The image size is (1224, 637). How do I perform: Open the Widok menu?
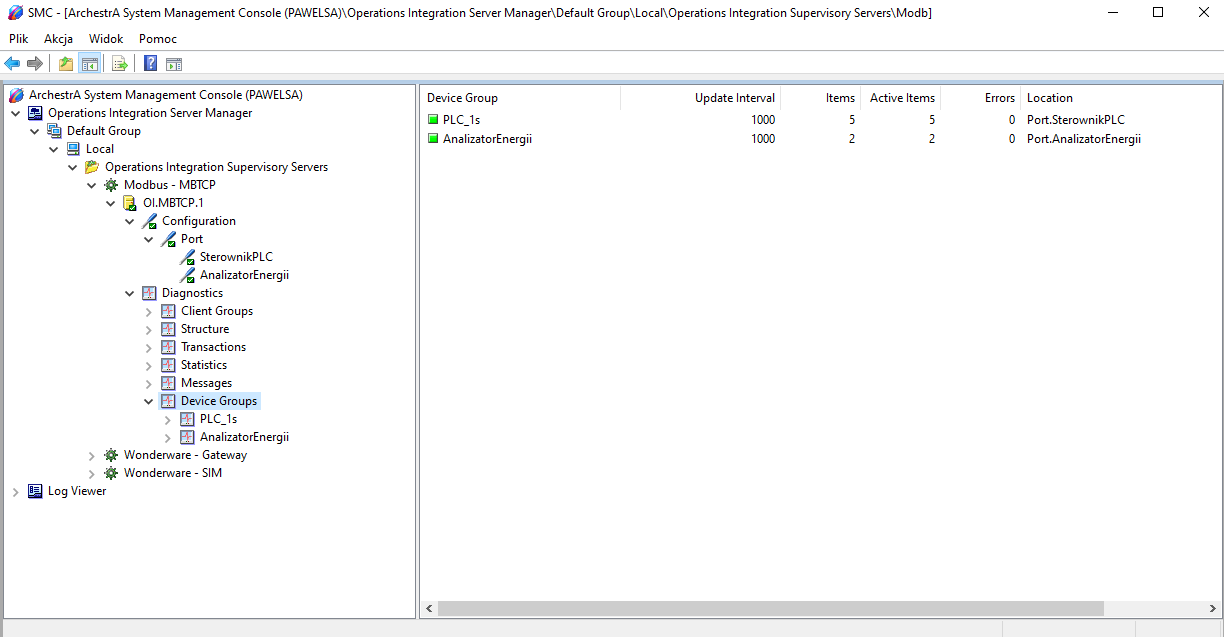pos(106,38)
